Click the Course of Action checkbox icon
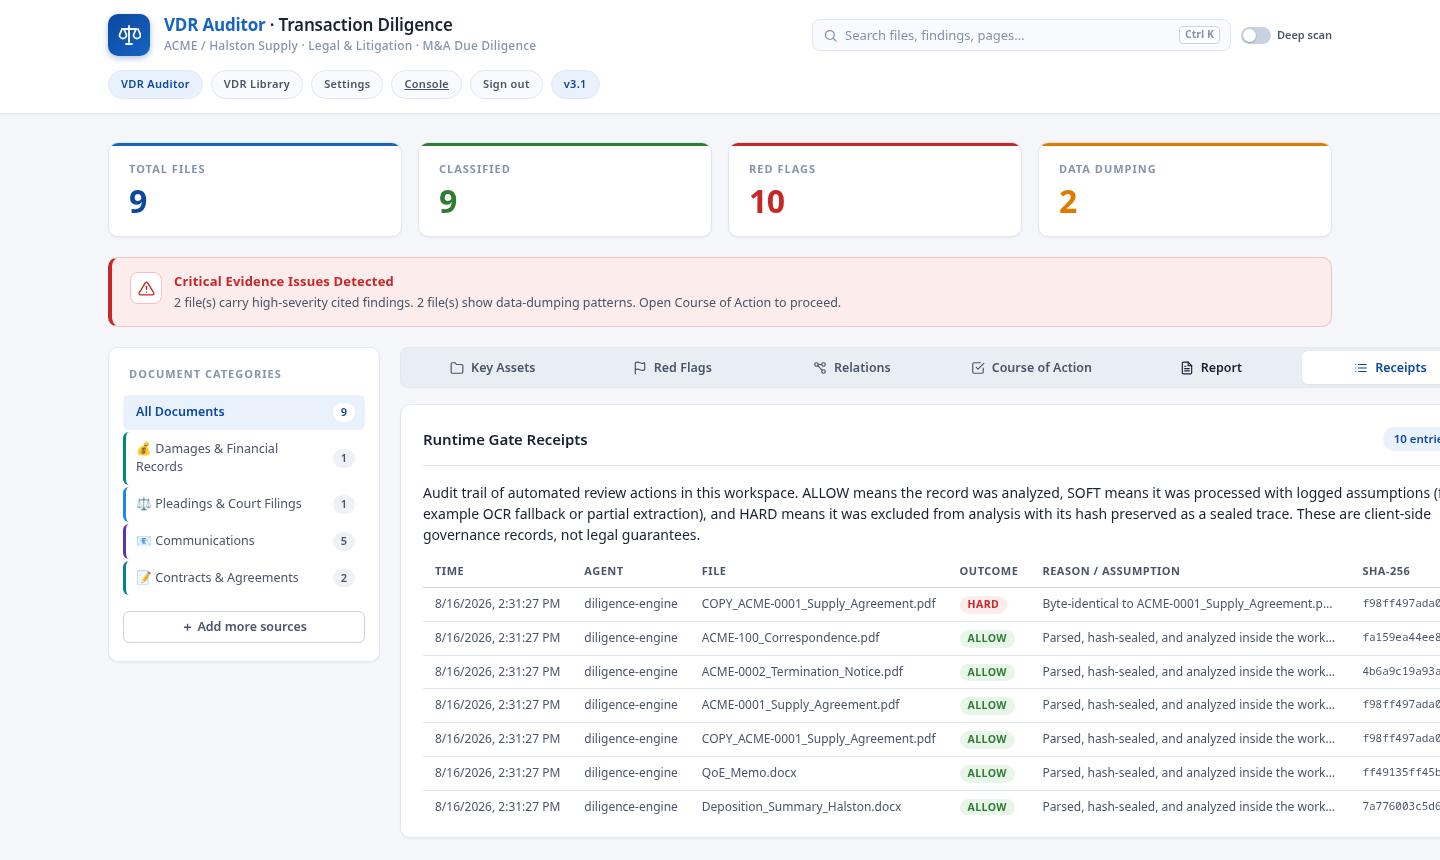The width and height of the screenshot is (1440, 860). pos(978,368)
